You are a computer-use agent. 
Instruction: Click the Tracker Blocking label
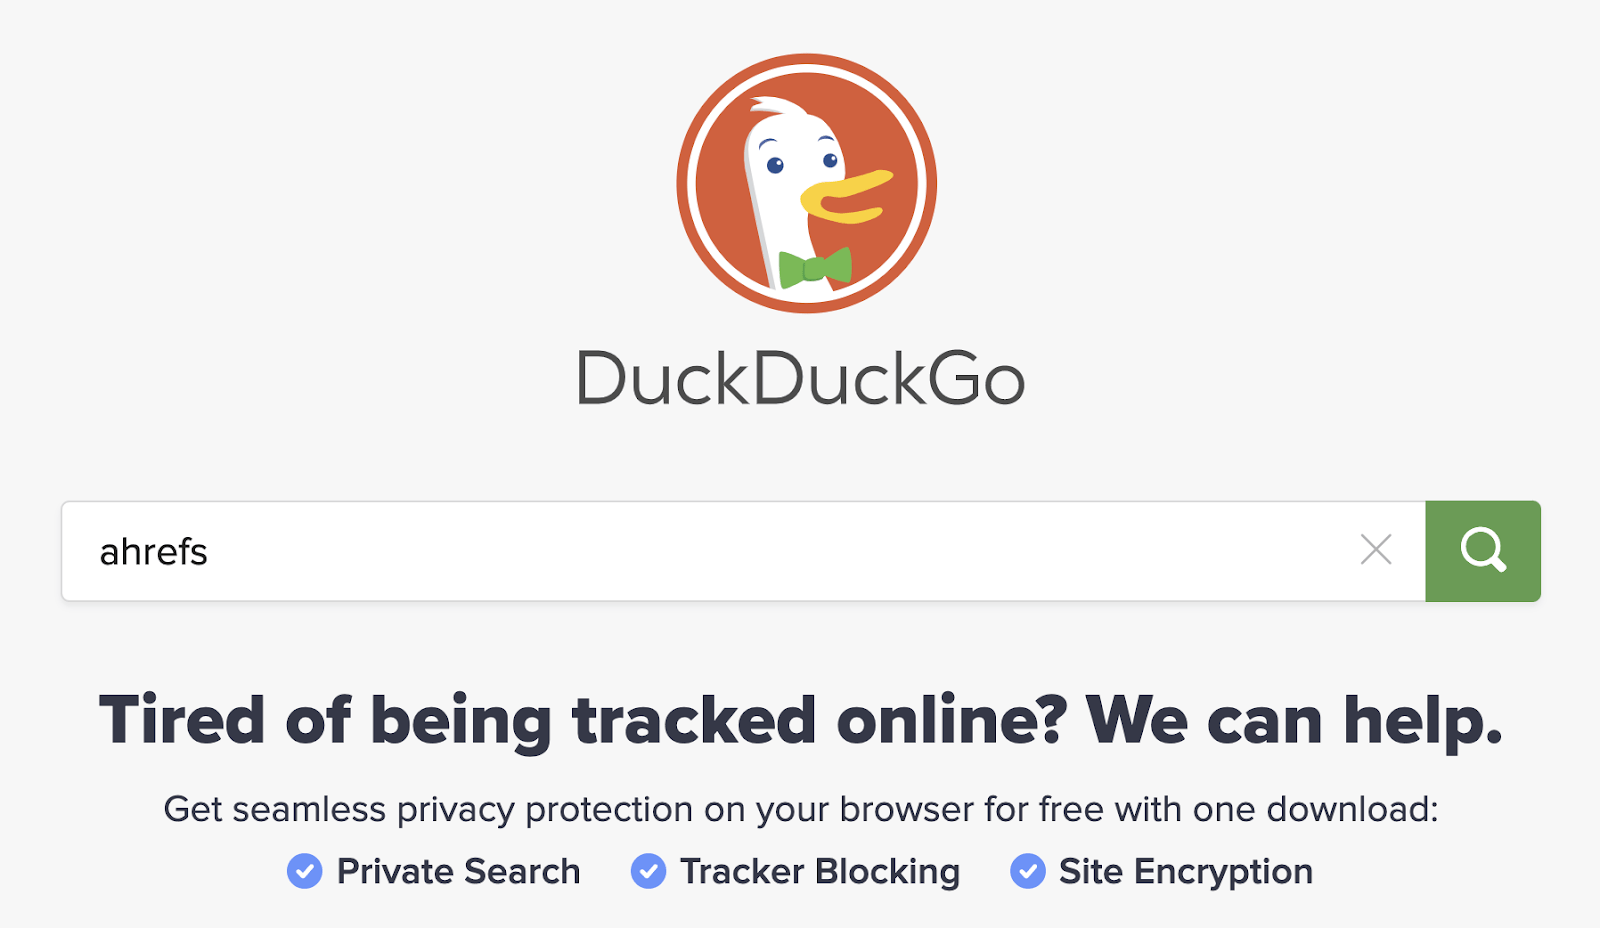tap(820, 872)
